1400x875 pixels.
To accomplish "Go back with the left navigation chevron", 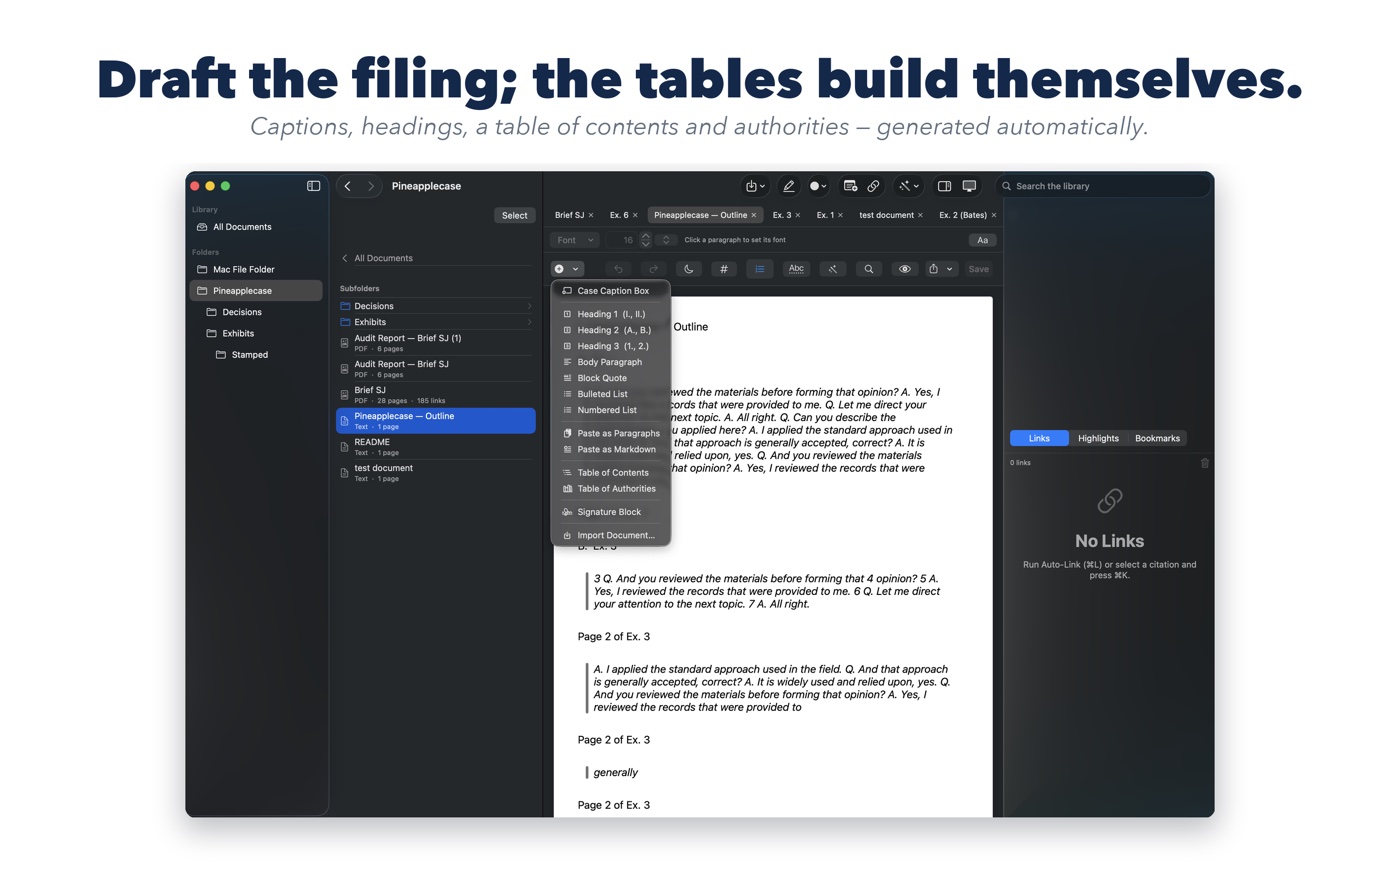I will point(348,186).
